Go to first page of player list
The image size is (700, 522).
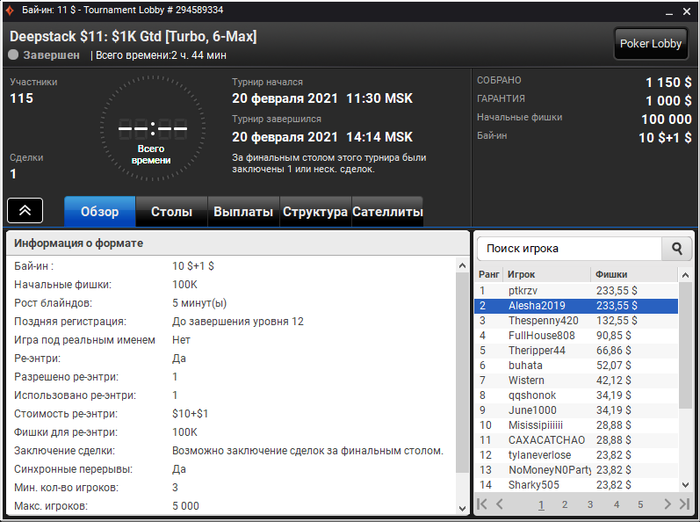[x=482, y=504]
